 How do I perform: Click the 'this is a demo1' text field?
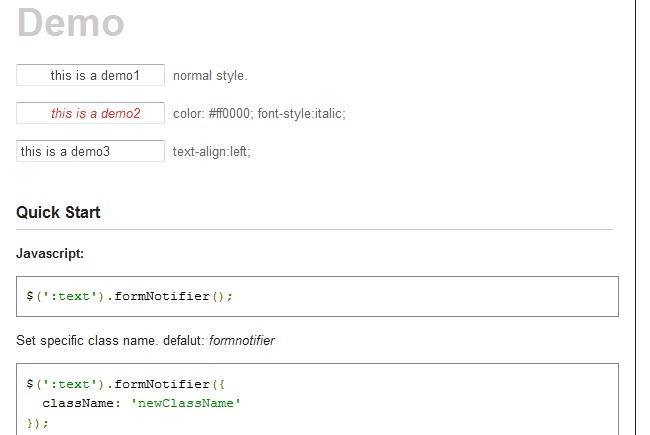tap(90, 76)
